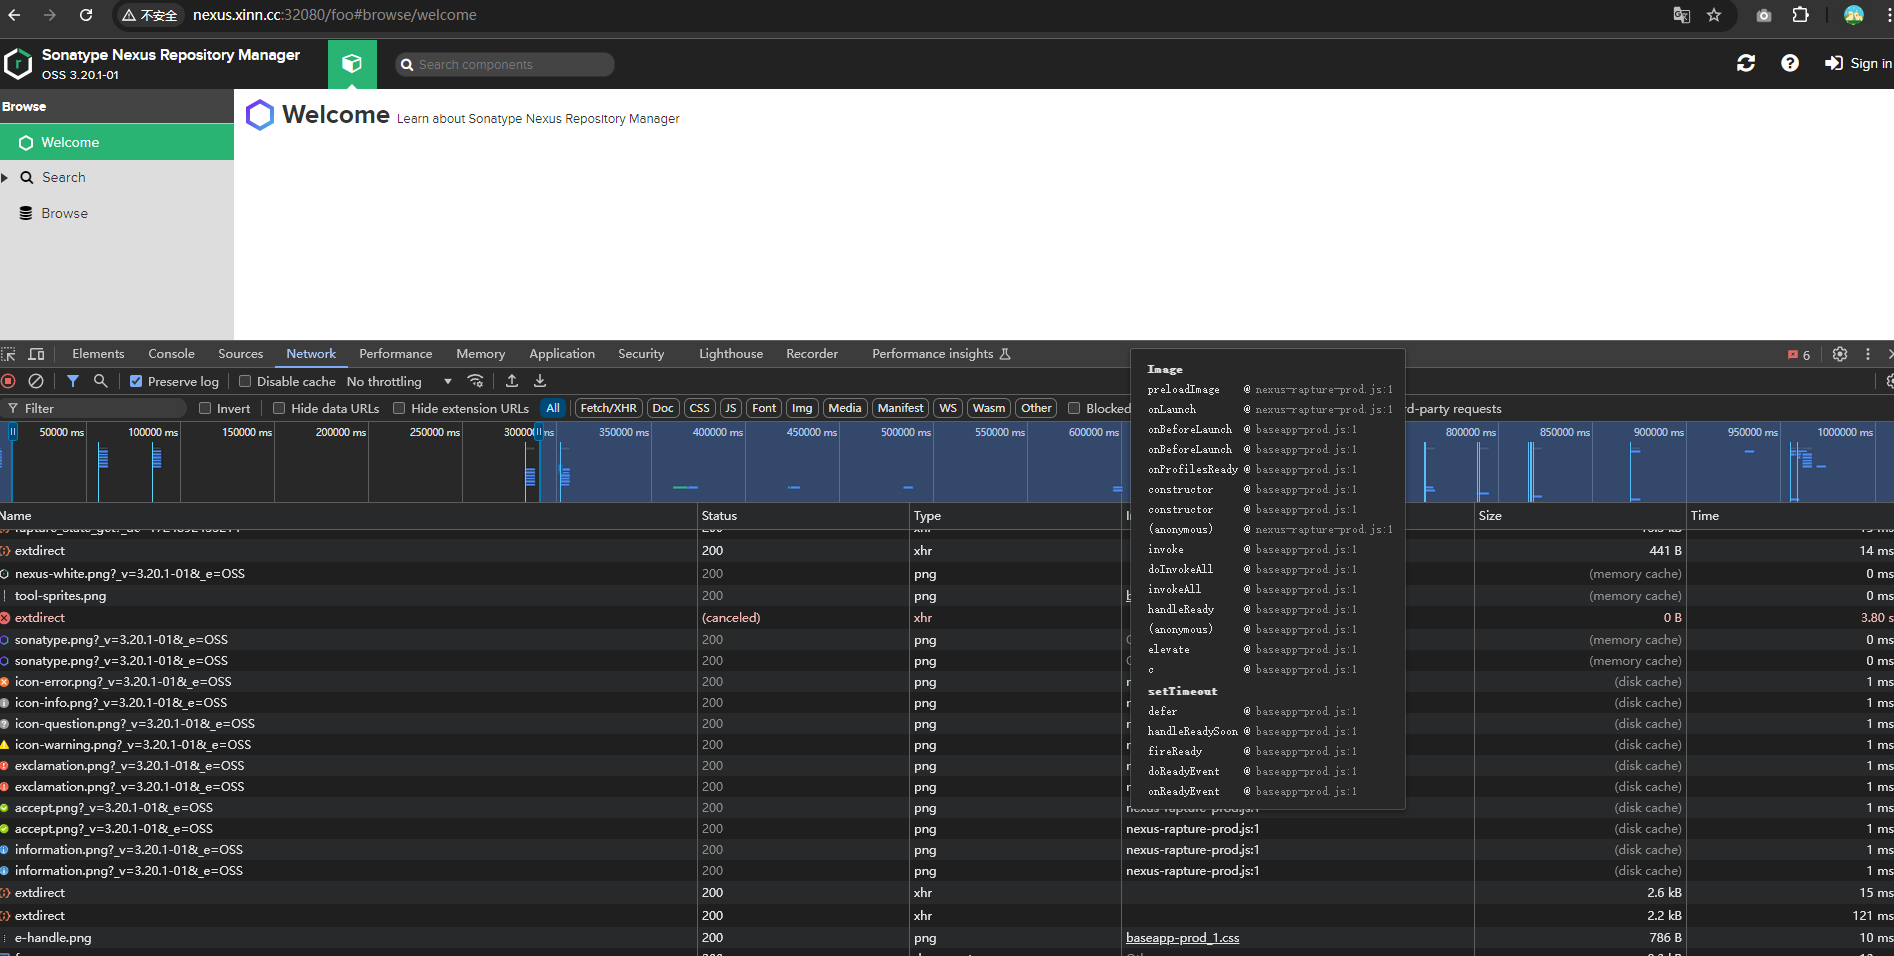
Task: Click the browser back arrow
Action: point(14,15)
